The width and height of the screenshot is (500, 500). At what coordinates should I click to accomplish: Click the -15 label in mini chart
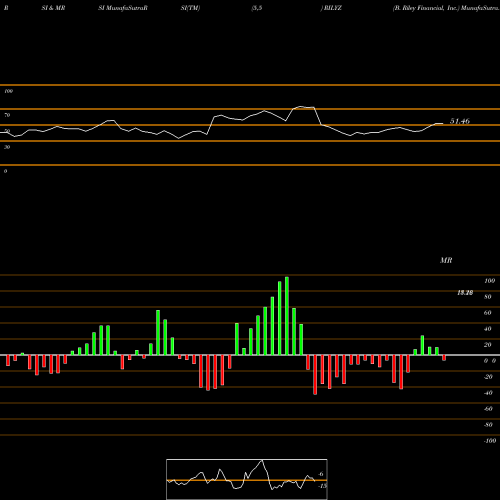(322, 486)
